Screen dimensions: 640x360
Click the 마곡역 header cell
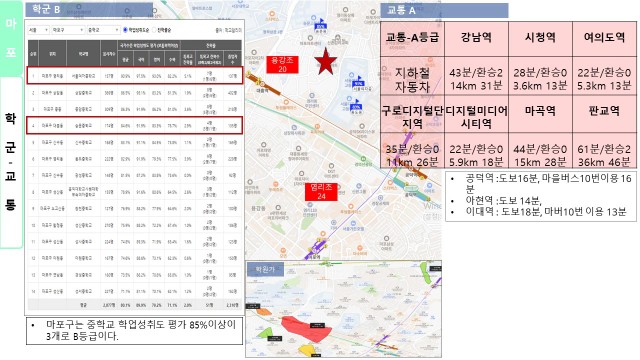(x=540, y=115)
